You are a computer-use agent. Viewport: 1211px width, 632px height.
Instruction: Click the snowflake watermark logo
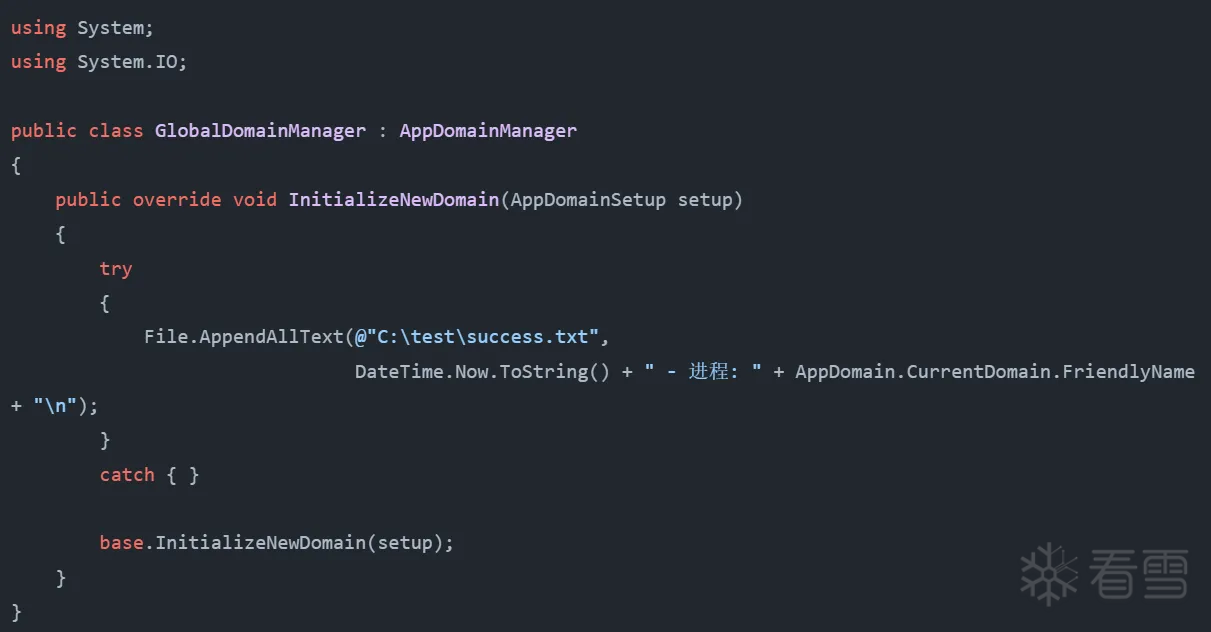coord(1049,574)
